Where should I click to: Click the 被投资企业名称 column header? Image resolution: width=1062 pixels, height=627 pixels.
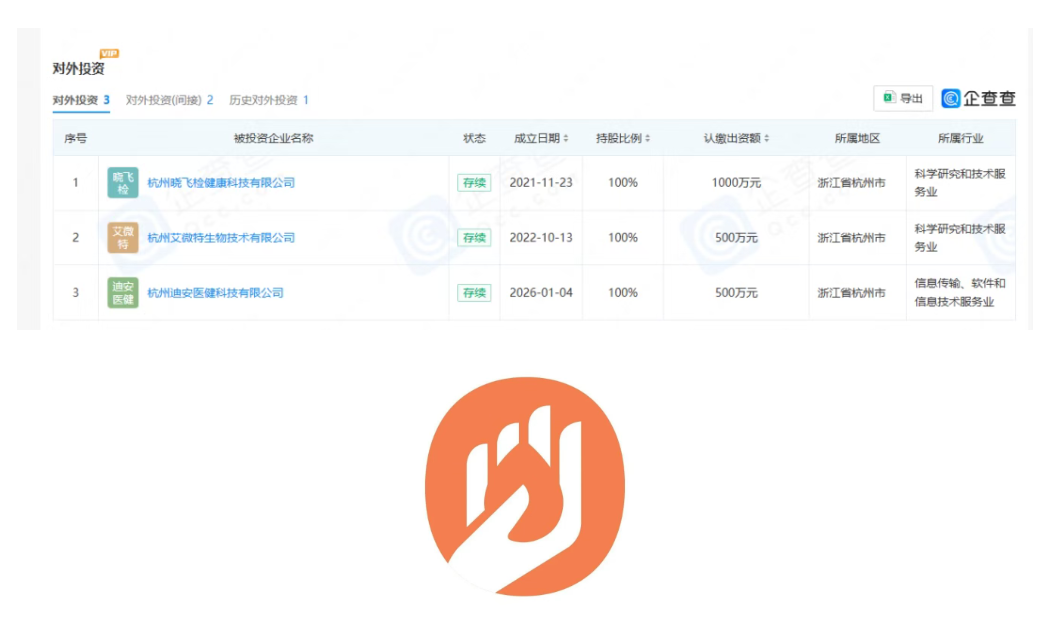coord(273,138)
